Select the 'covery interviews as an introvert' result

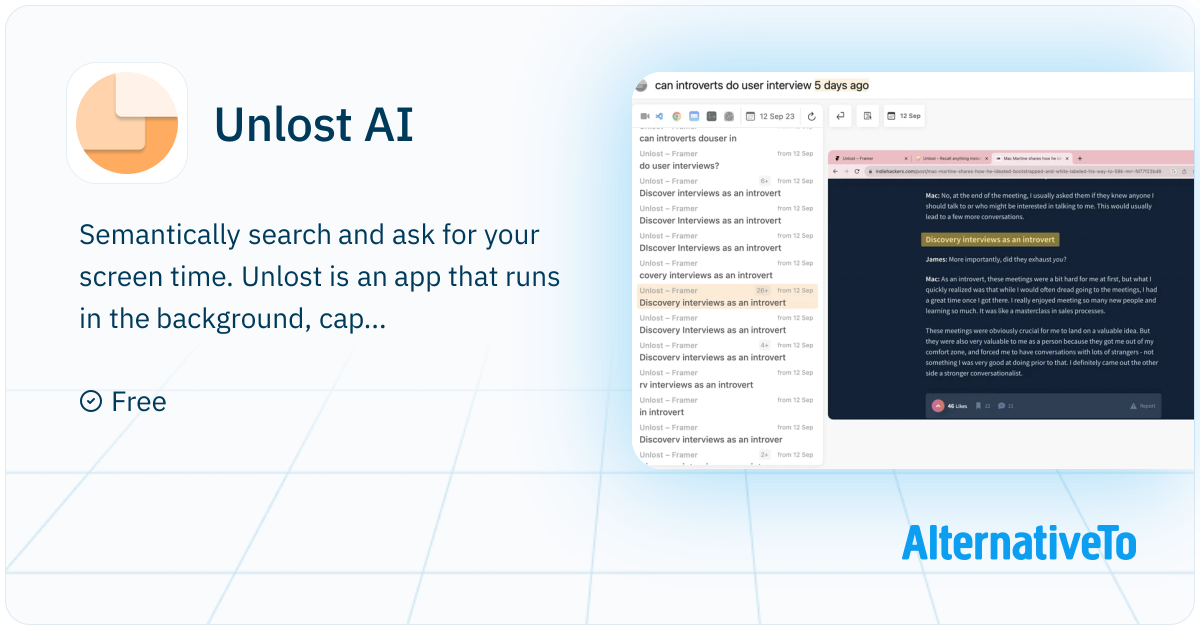pyautogui.click(x=727, y=269)
